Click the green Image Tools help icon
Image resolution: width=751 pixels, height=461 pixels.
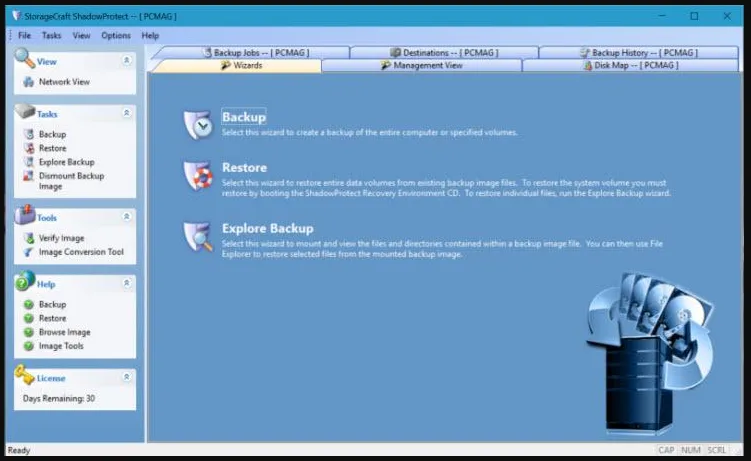(29, 346)
